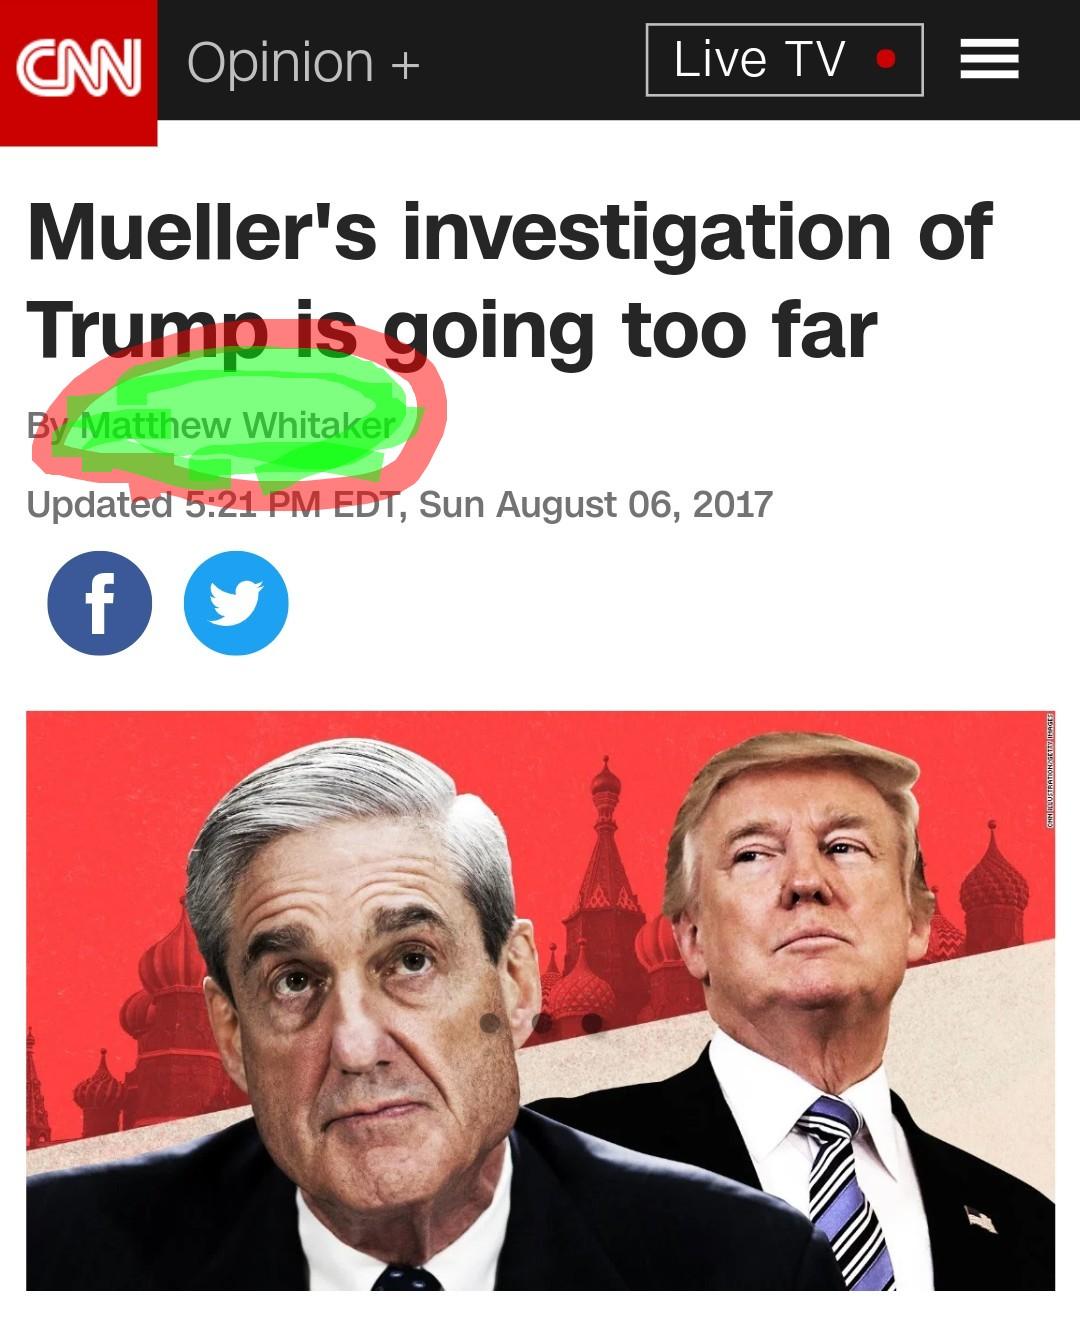The height and width of the screenshot is (1331, 1080).
Task: Expand the Opinion section plus sign
Action: 405,65
